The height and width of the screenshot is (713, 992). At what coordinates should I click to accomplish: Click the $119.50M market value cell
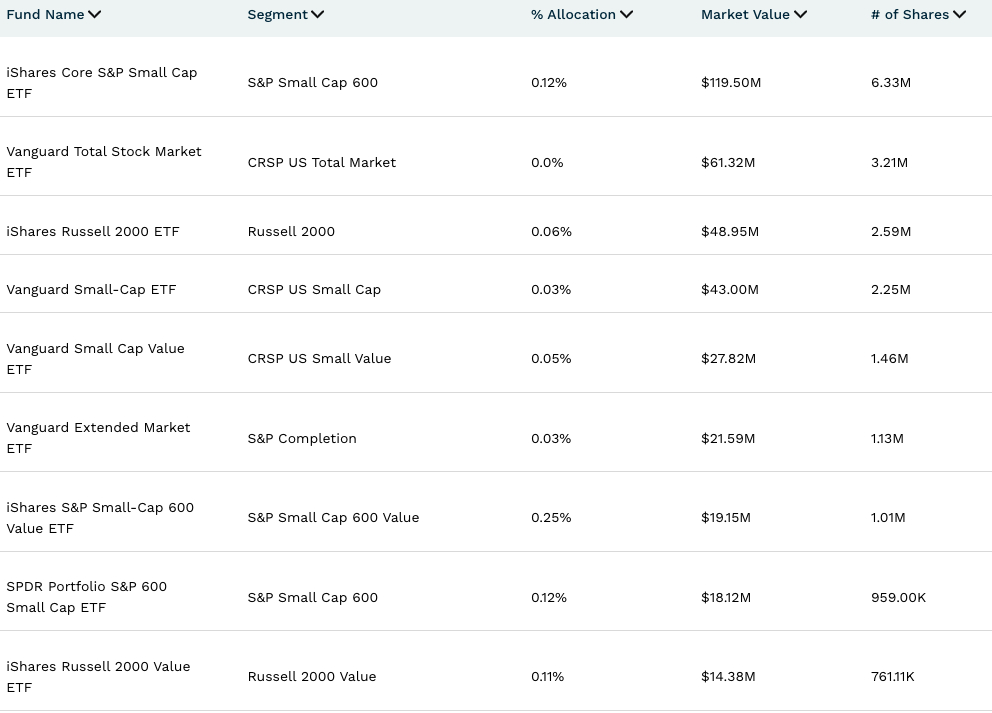tap(731, 83)
